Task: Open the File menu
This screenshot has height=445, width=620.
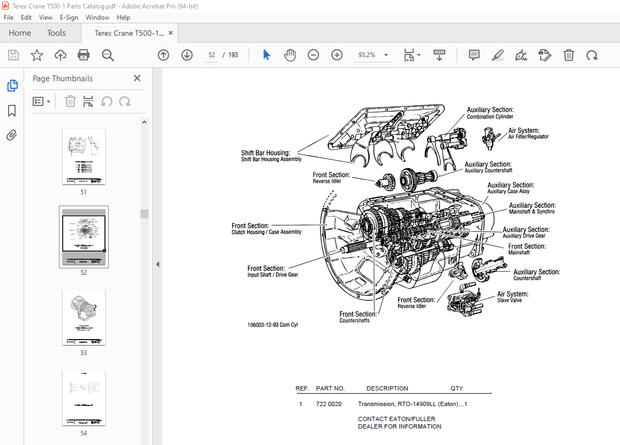Action: click(8, 17)
